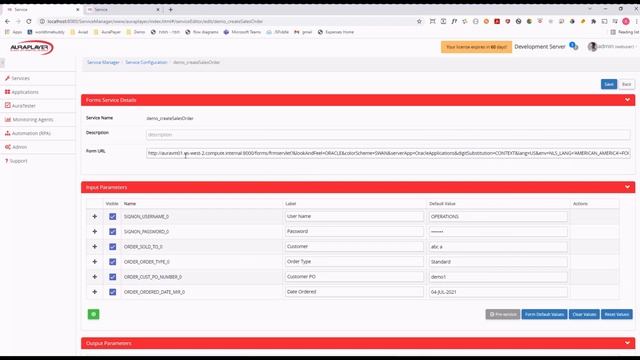Click the Reset Values button
Screen dimensions: 640x360
(x=616, y=314)
